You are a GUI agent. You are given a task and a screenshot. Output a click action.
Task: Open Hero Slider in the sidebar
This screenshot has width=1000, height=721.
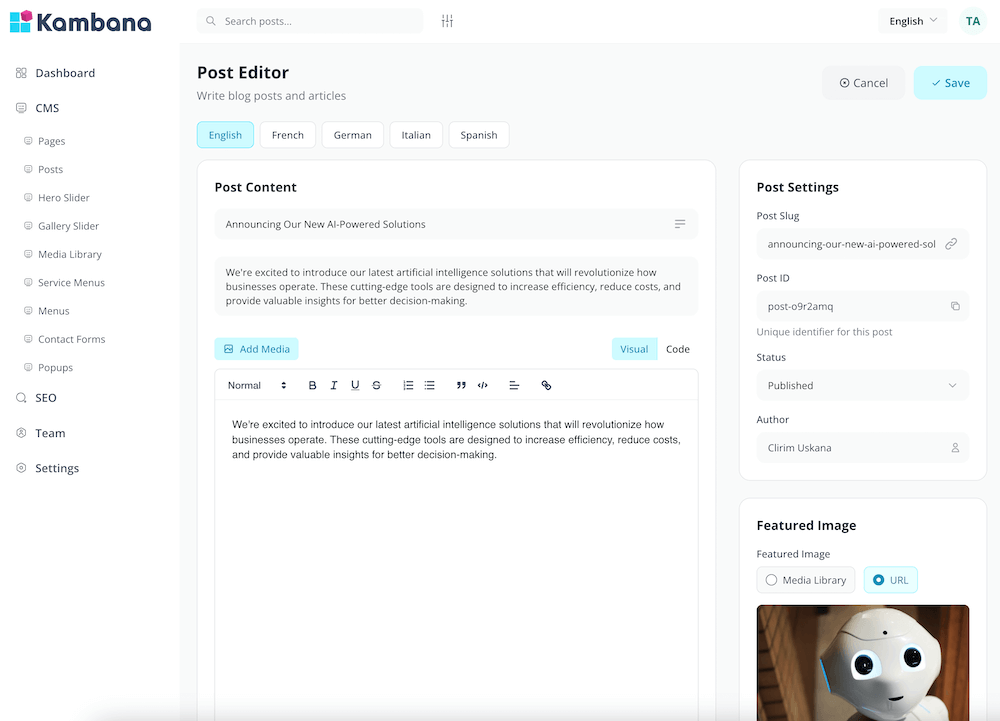pos(64,198)
